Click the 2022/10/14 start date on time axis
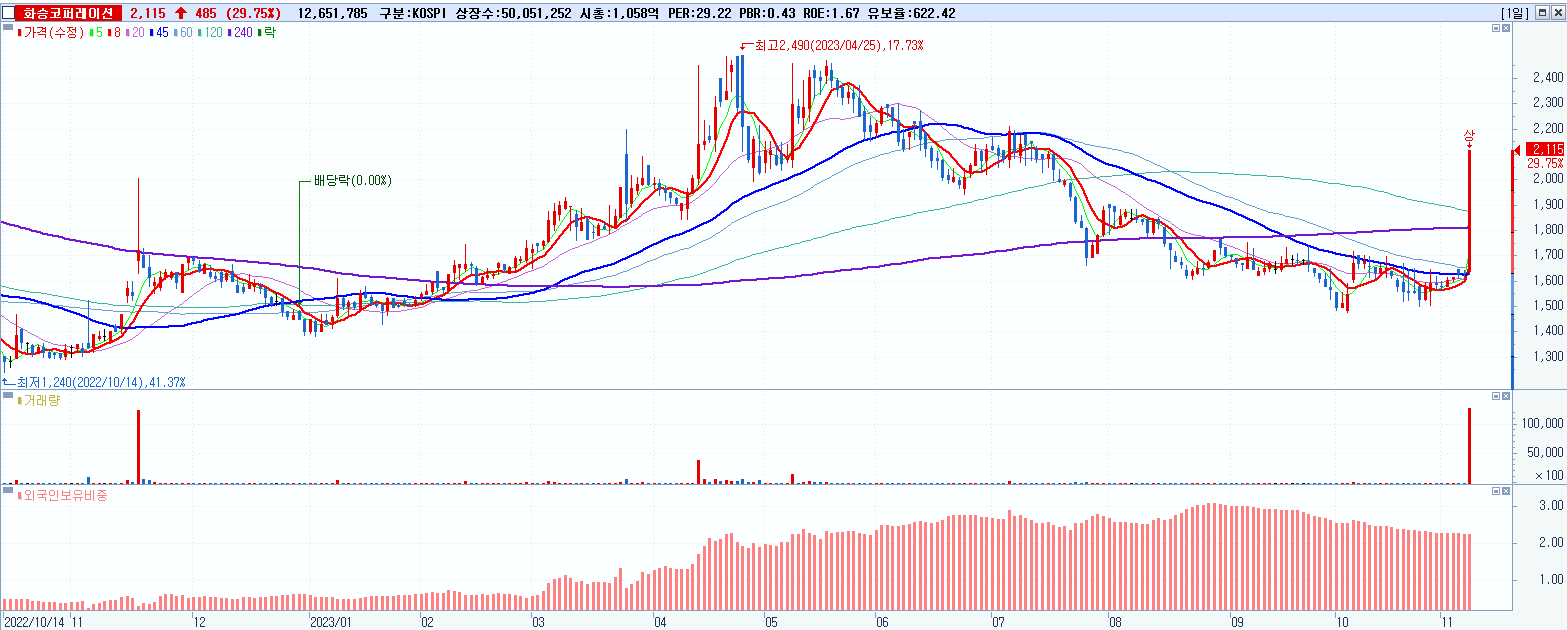 tap(34, 620)
